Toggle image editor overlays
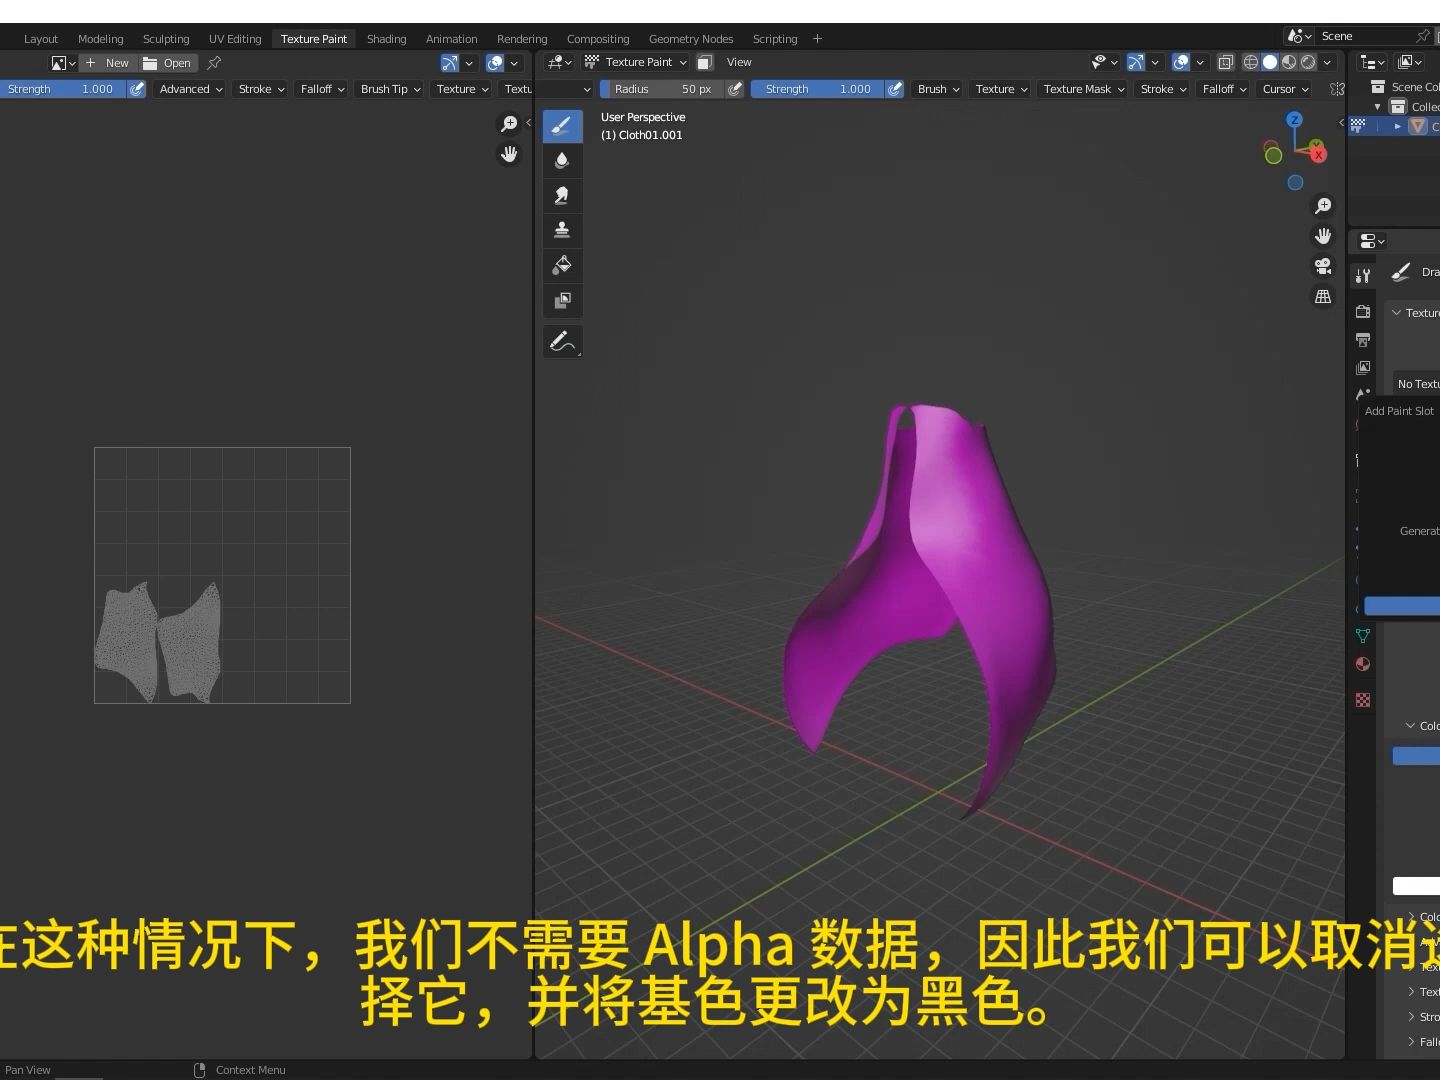This screenshot has height=1080, width=1440. [x=495, y=63]
